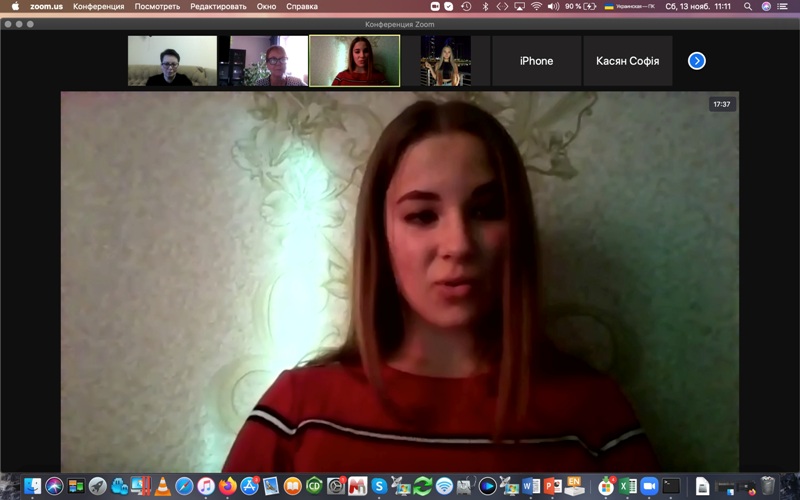Open the Ukrainian keyboard input source menu
Viewport: 800px width, 500px height.
point(630,7)
